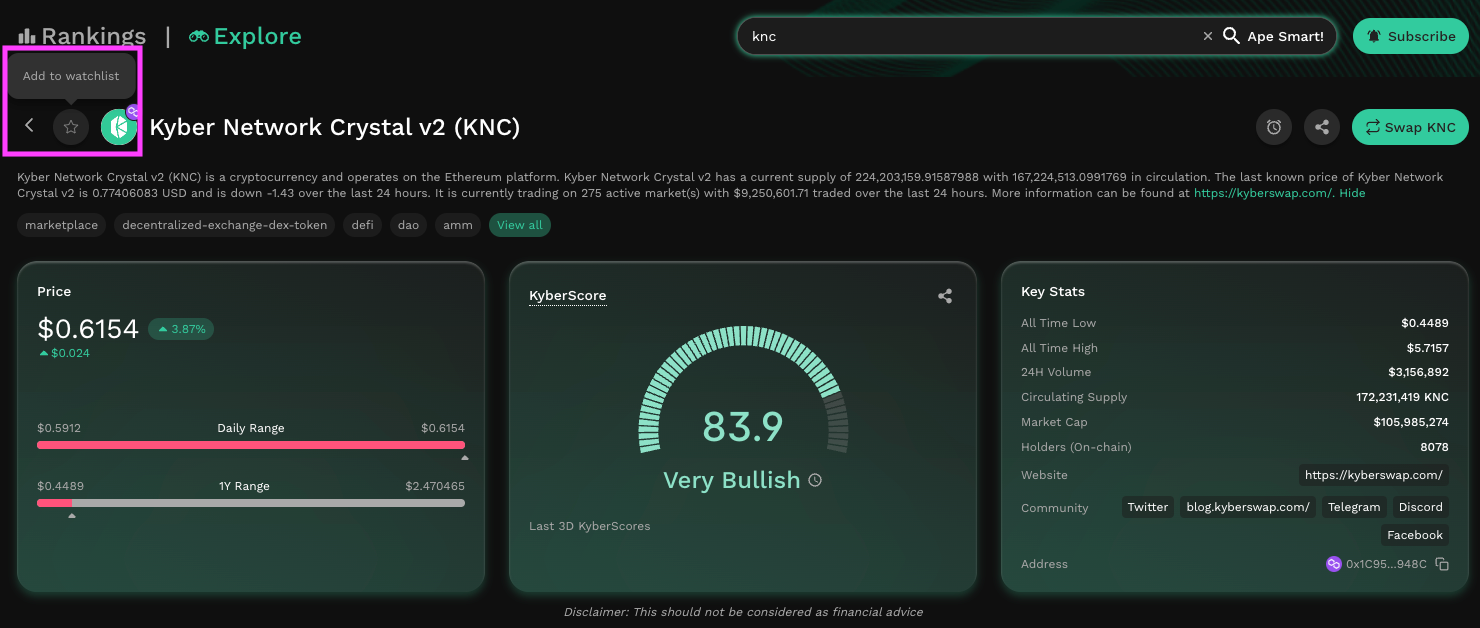The height and width of the screenshot is (628, 1480).
Task: Select the marketplace tag
Action: click(x=62, y=225)
